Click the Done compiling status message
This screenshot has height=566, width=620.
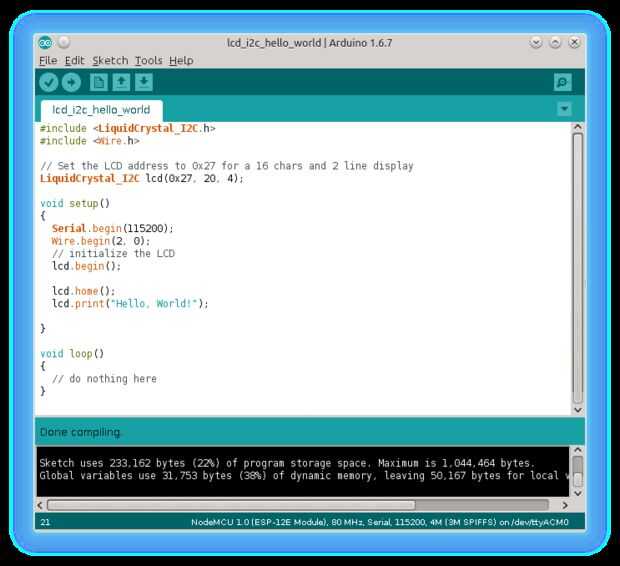[x=80, y=432]
